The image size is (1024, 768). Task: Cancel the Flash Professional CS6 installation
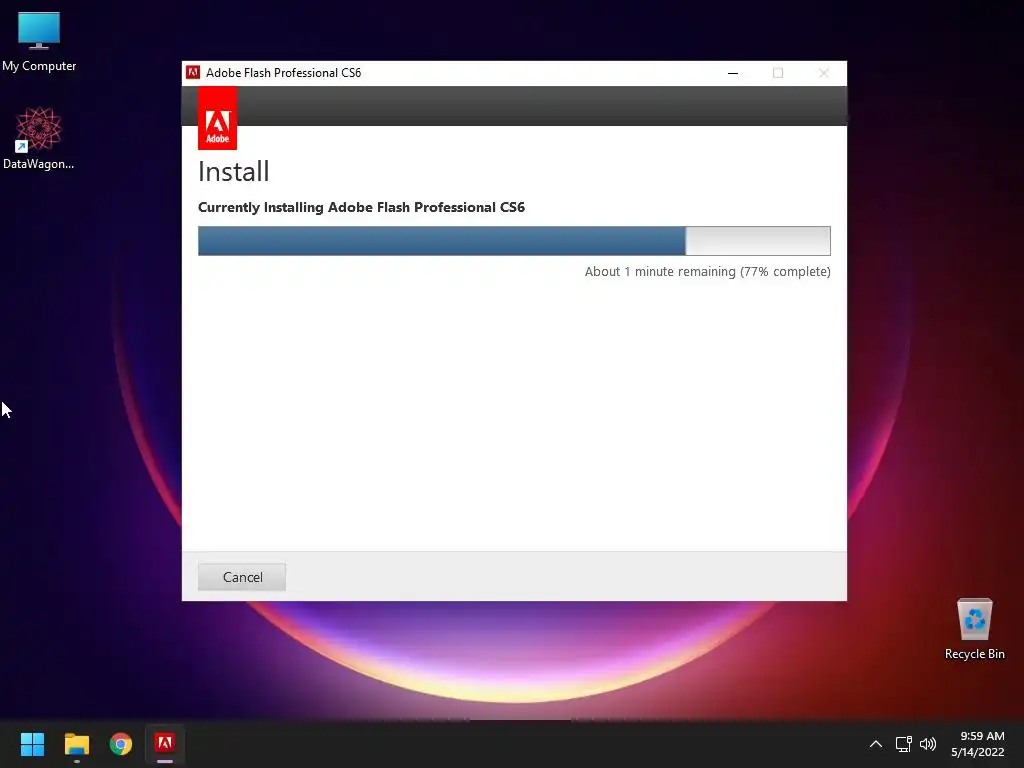tap(242, 577)
